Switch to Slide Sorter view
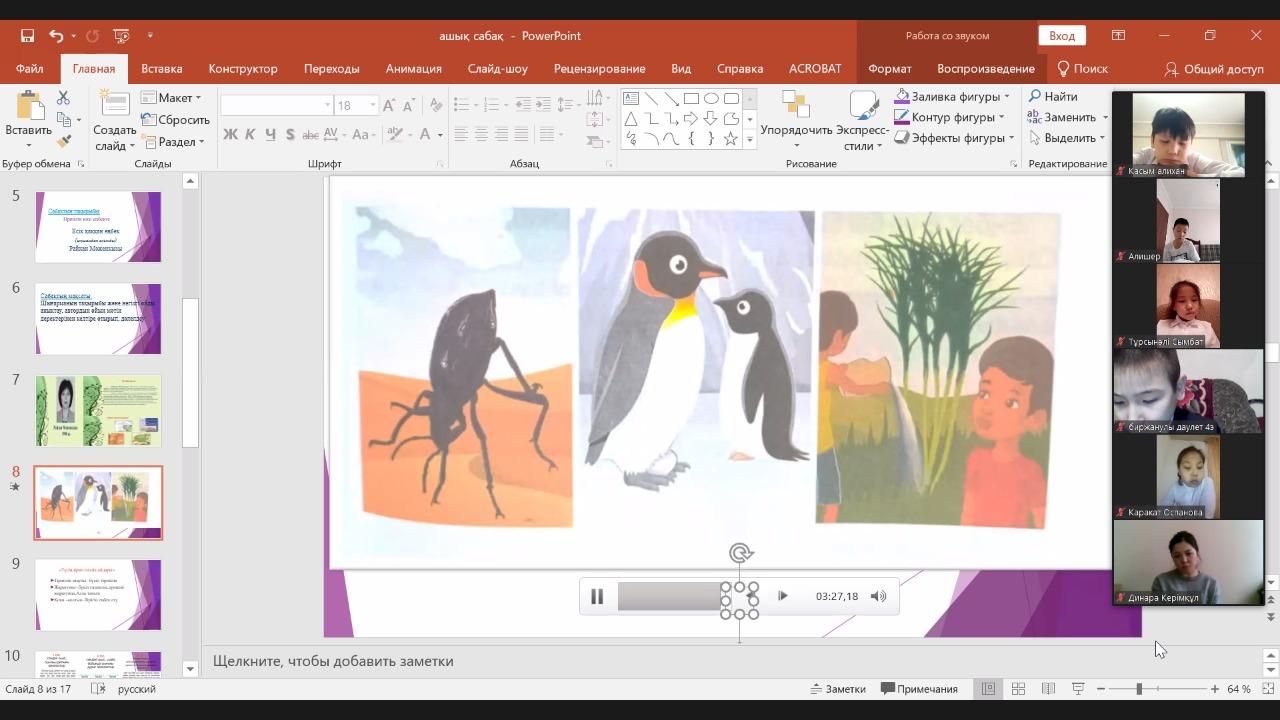 (x=1018, y=689)
